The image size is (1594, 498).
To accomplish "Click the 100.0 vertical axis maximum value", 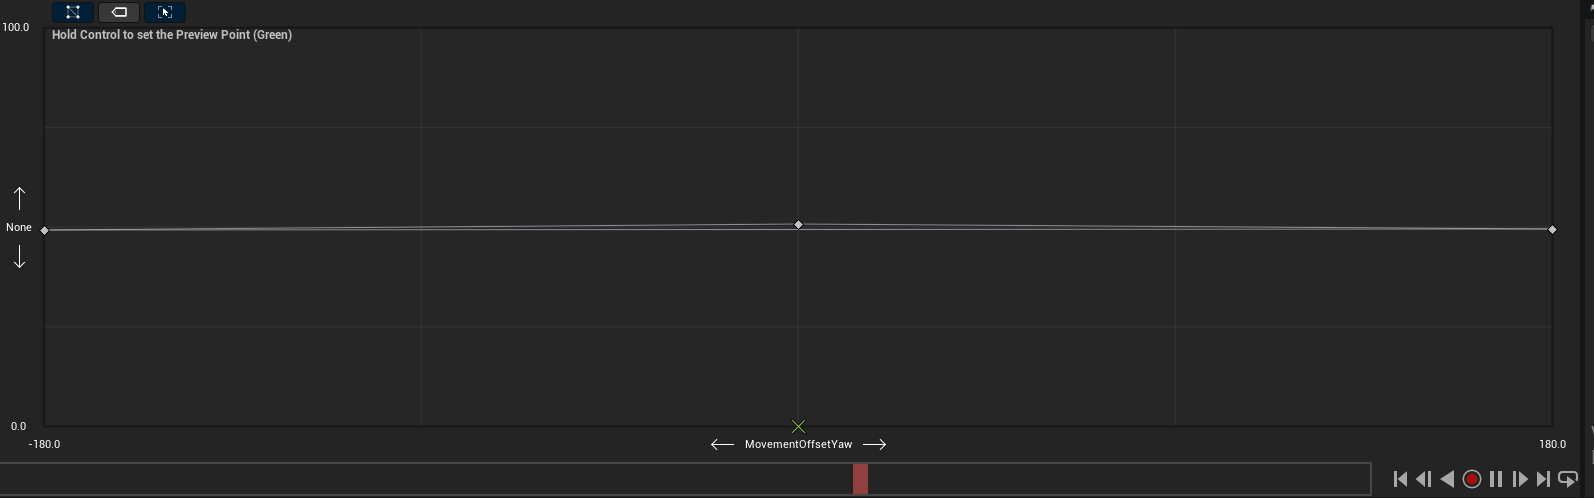I will click(x=16, y=27).
